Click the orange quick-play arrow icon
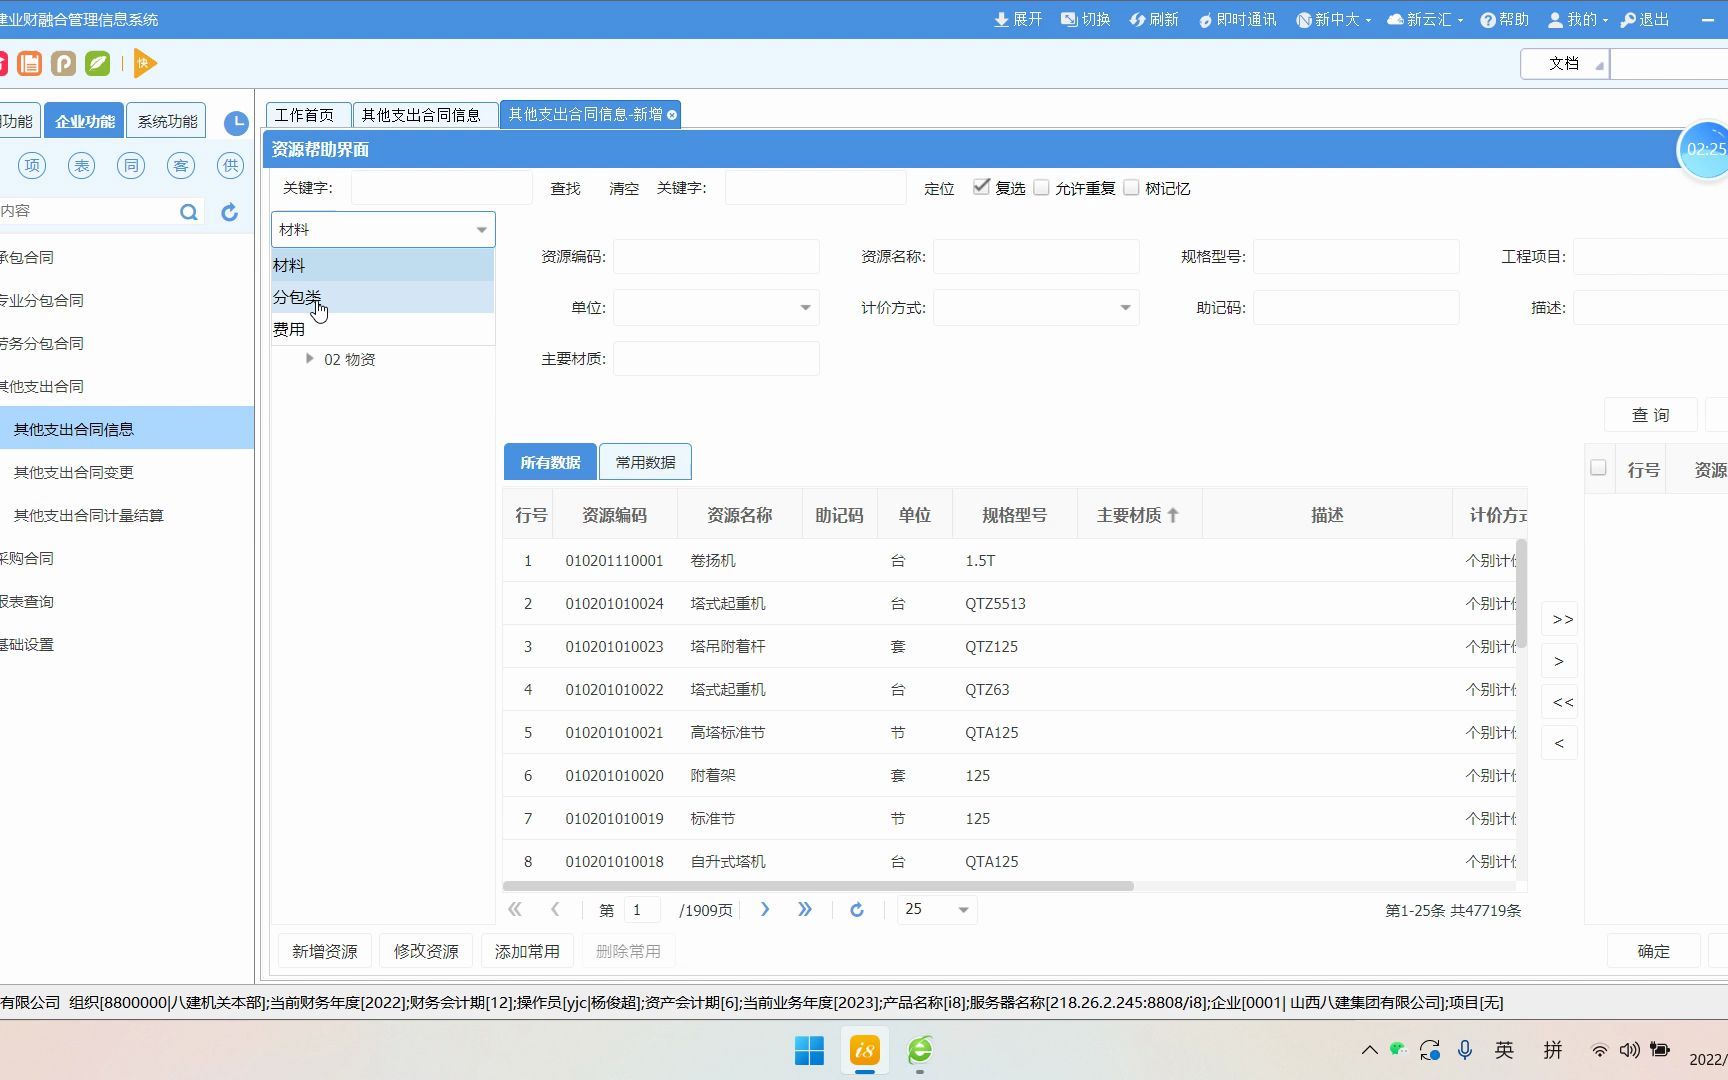This screenshot has width=1728, height=1080. 144,64
